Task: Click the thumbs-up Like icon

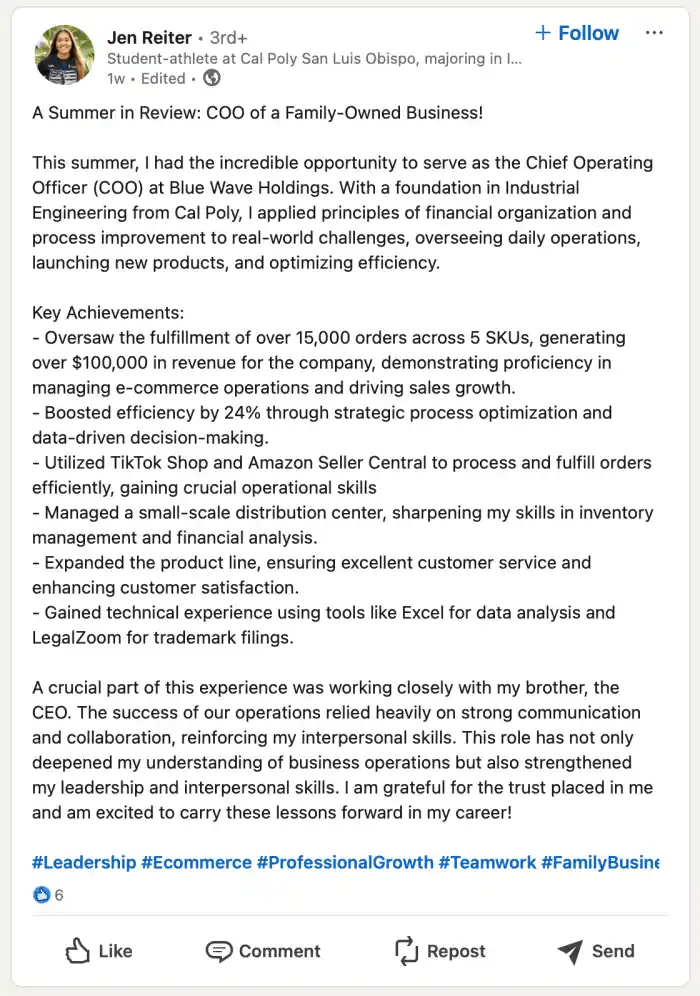Action: 78,950
